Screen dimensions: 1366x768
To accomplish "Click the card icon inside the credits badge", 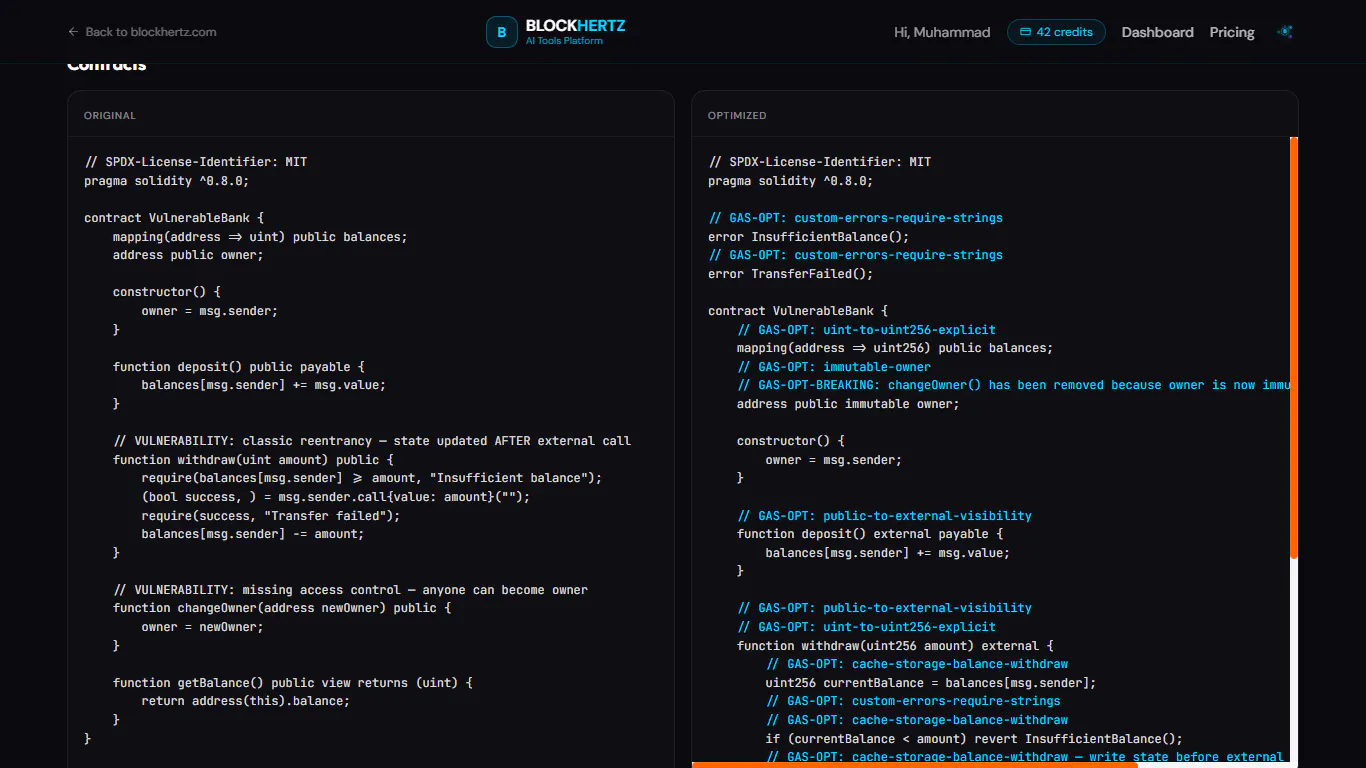I will (1025, 32).
